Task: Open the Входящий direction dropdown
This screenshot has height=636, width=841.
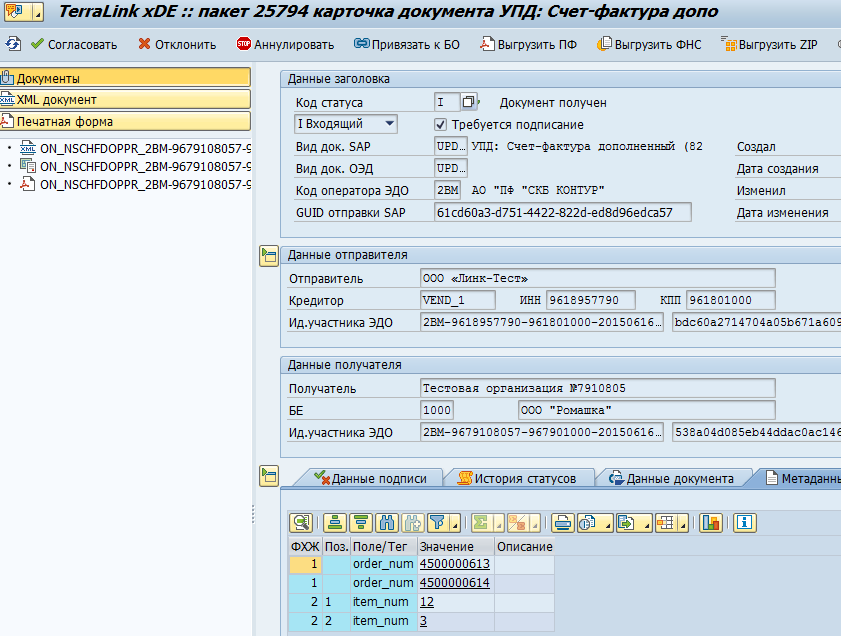Action: pos(389,124)
